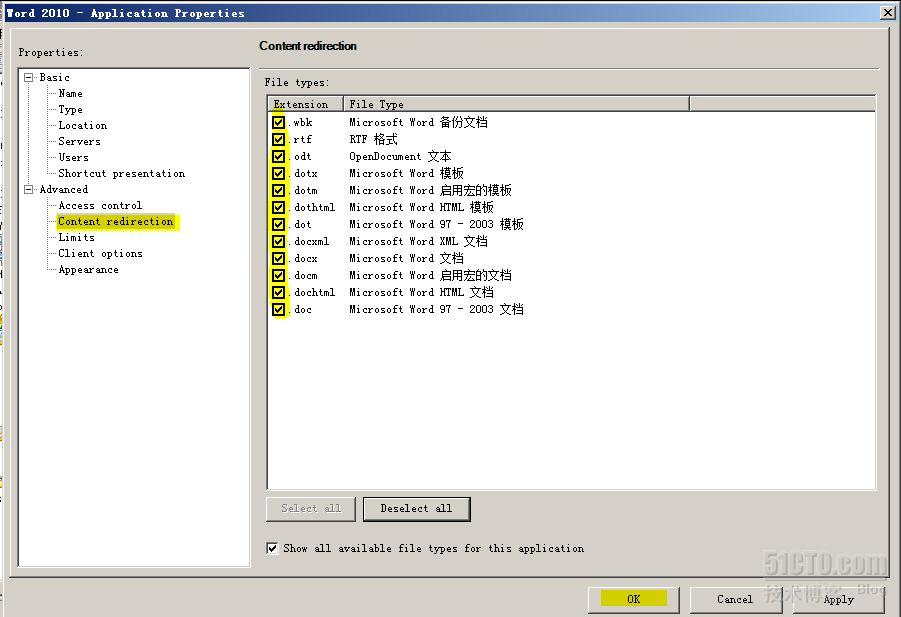Open the Access control page

(100, 206)
